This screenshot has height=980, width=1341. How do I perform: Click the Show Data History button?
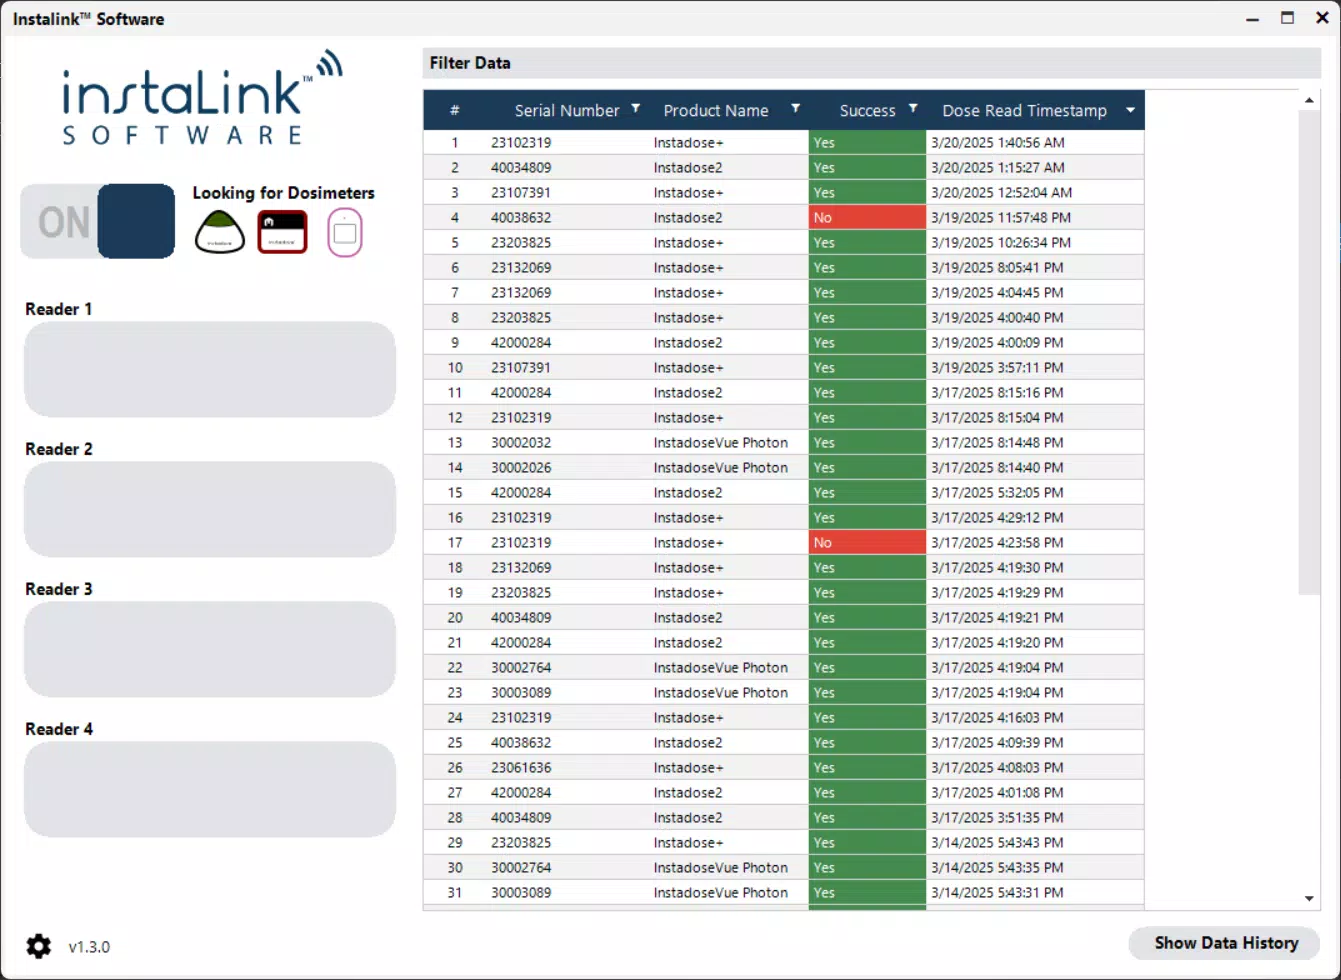(x=1225, y=943)
